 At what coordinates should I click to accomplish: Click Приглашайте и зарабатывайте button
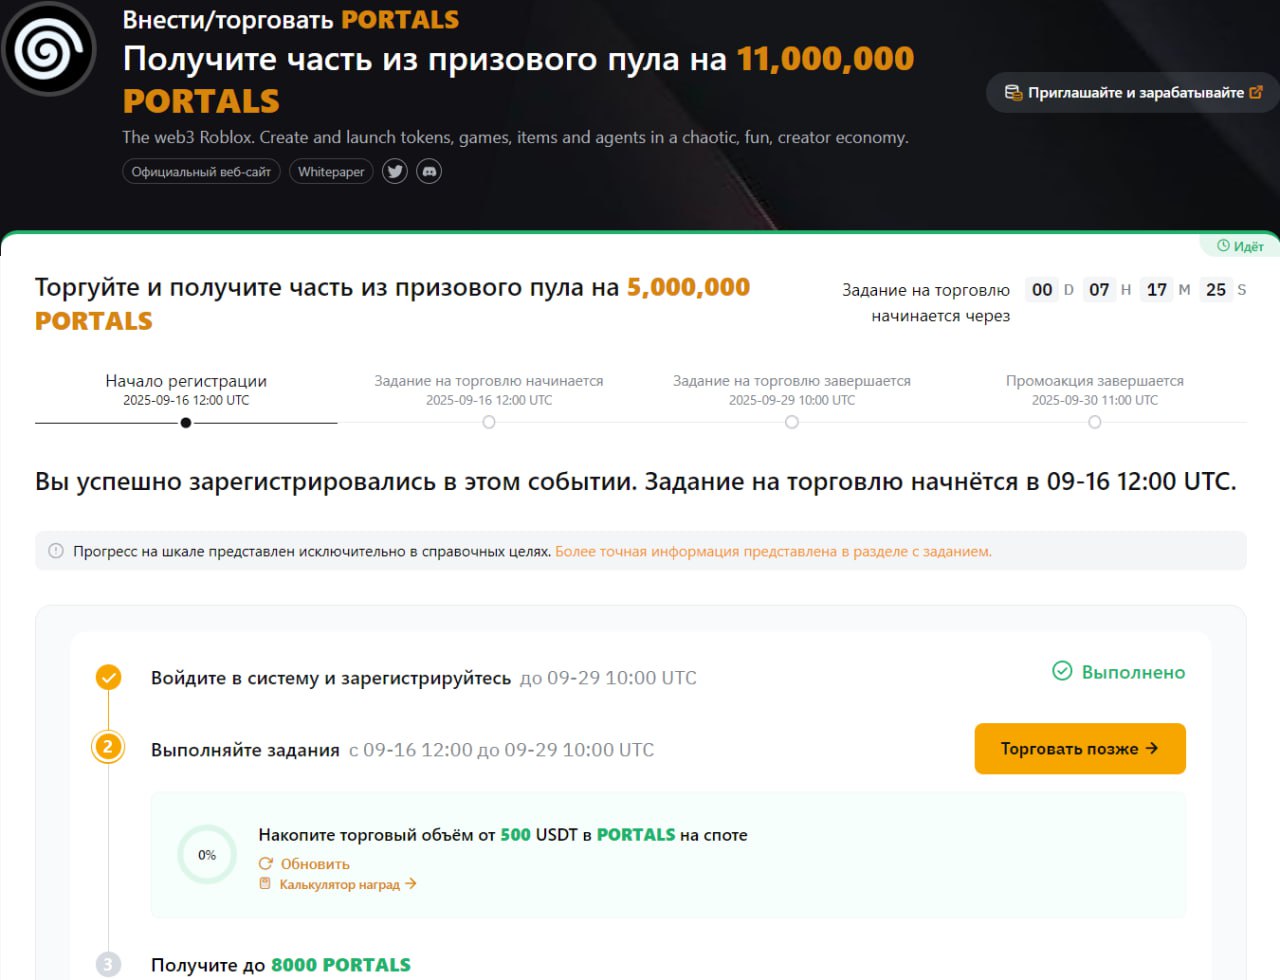tap(1134, 92)
